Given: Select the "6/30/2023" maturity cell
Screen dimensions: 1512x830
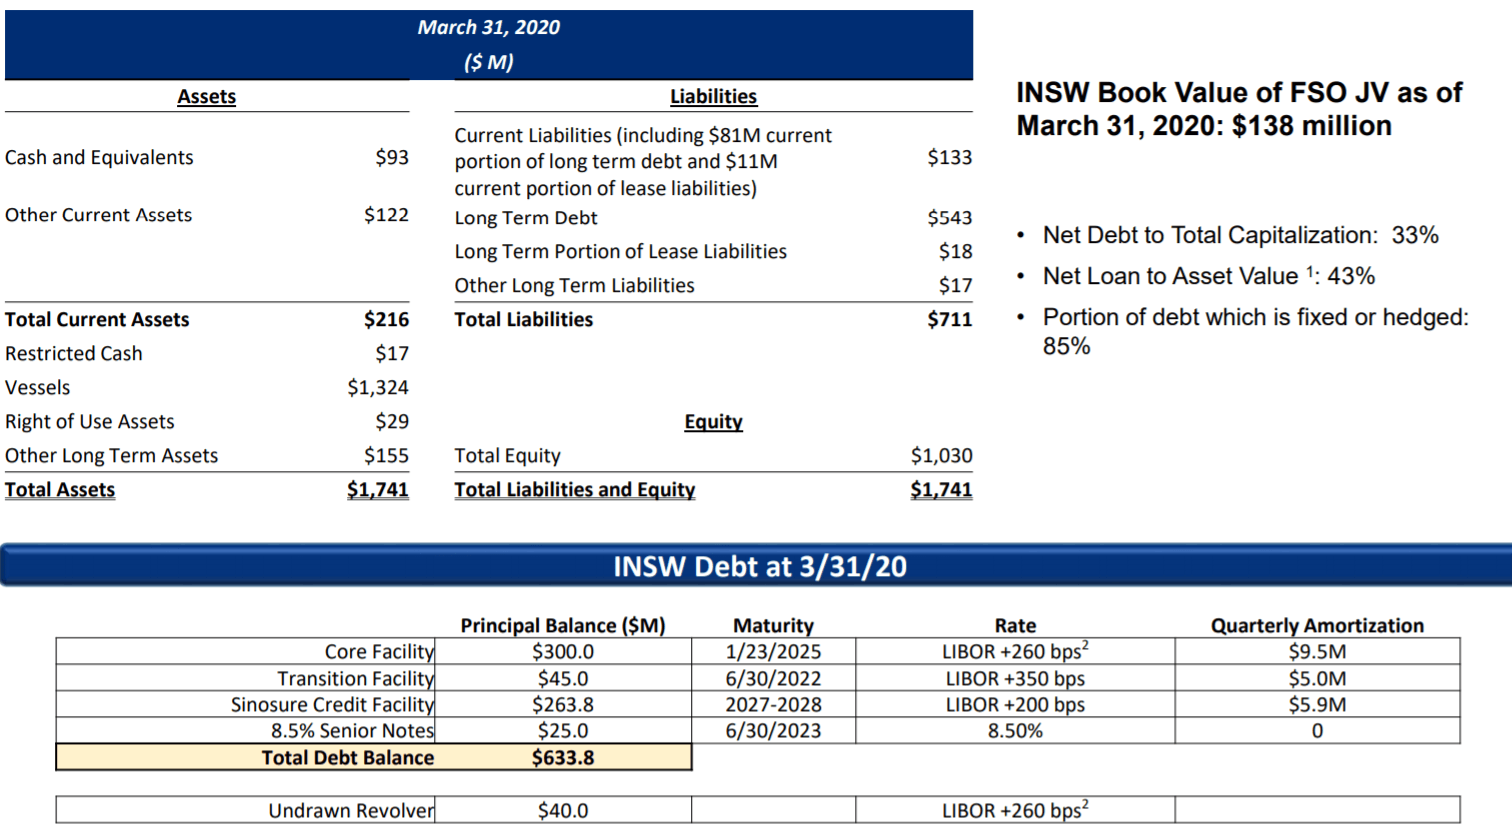Looking at the screenshot, I should 773,730.
